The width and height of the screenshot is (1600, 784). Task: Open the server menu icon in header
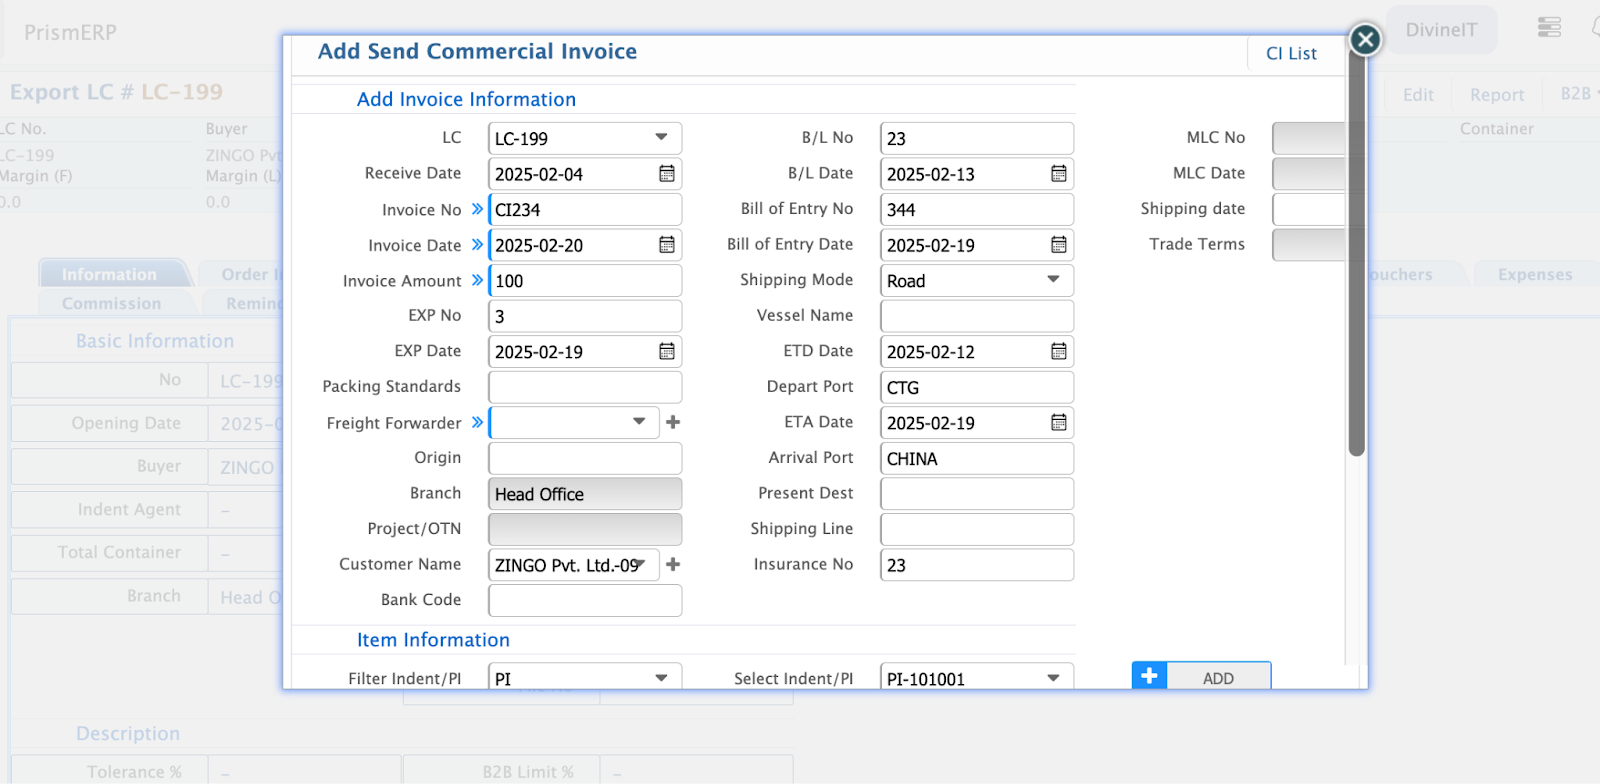point(1549,28)
